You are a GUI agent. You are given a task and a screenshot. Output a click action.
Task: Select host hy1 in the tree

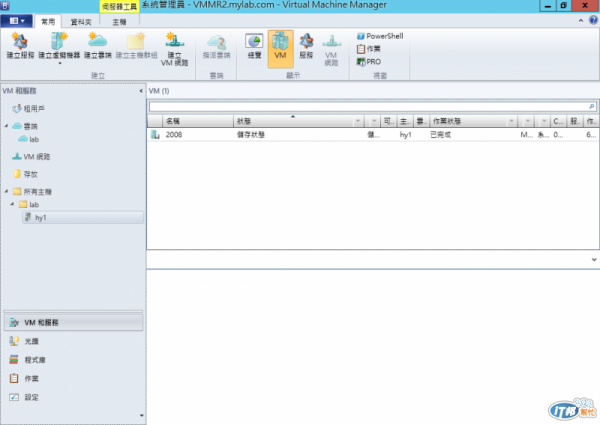click(83, 217)
